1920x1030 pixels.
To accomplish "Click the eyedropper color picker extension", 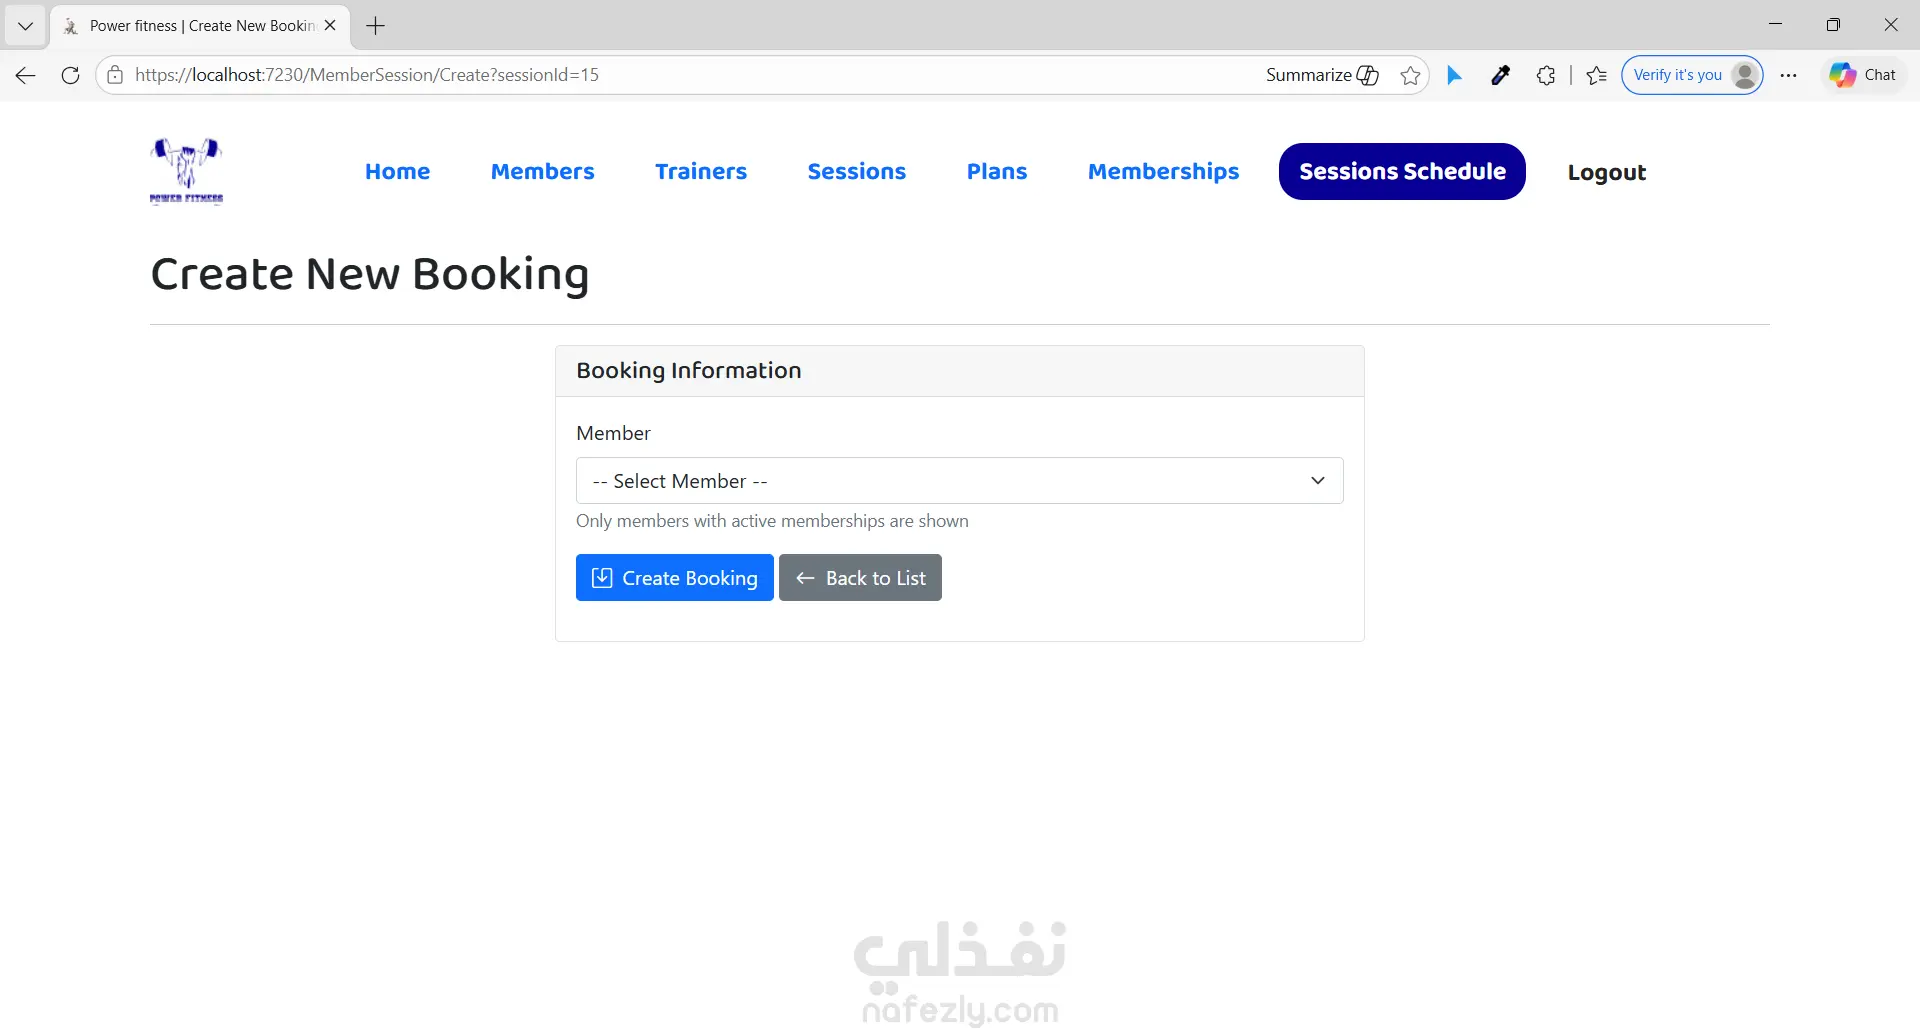I will point(1500,75).
